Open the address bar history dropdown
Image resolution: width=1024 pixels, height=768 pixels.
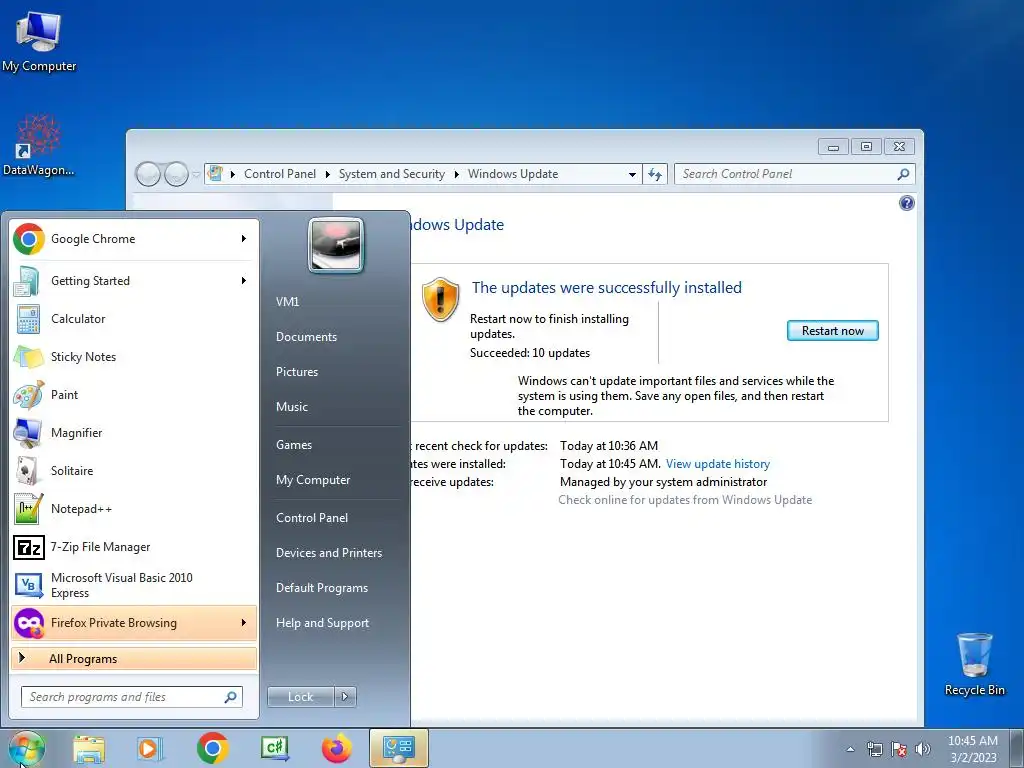(632, 174)
